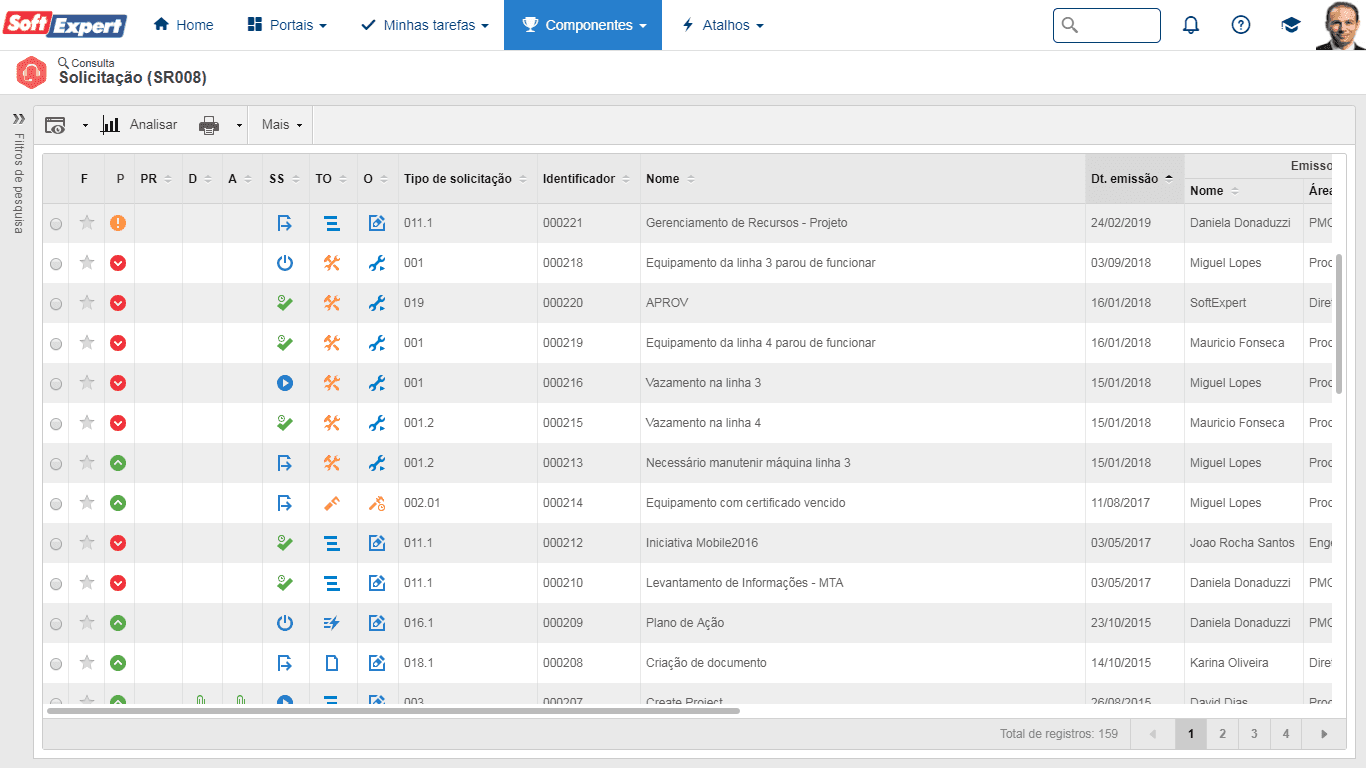The height and width of the screenshot is (768, 1366).
Task: Go to results page 3
Action: [1254, 734]
